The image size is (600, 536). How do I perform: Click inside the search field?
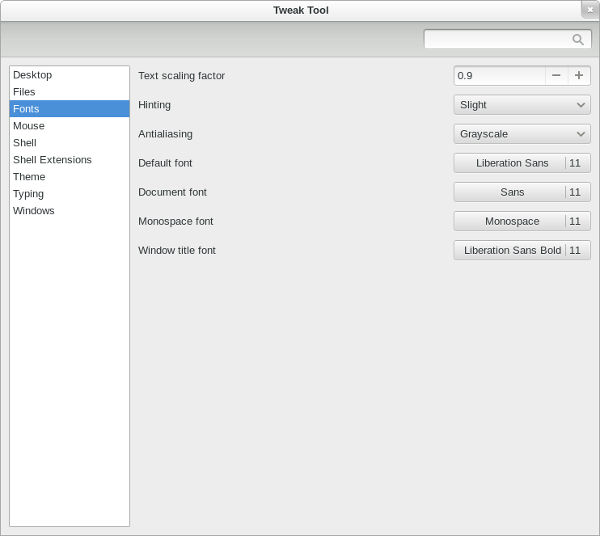tap(507, 39)
